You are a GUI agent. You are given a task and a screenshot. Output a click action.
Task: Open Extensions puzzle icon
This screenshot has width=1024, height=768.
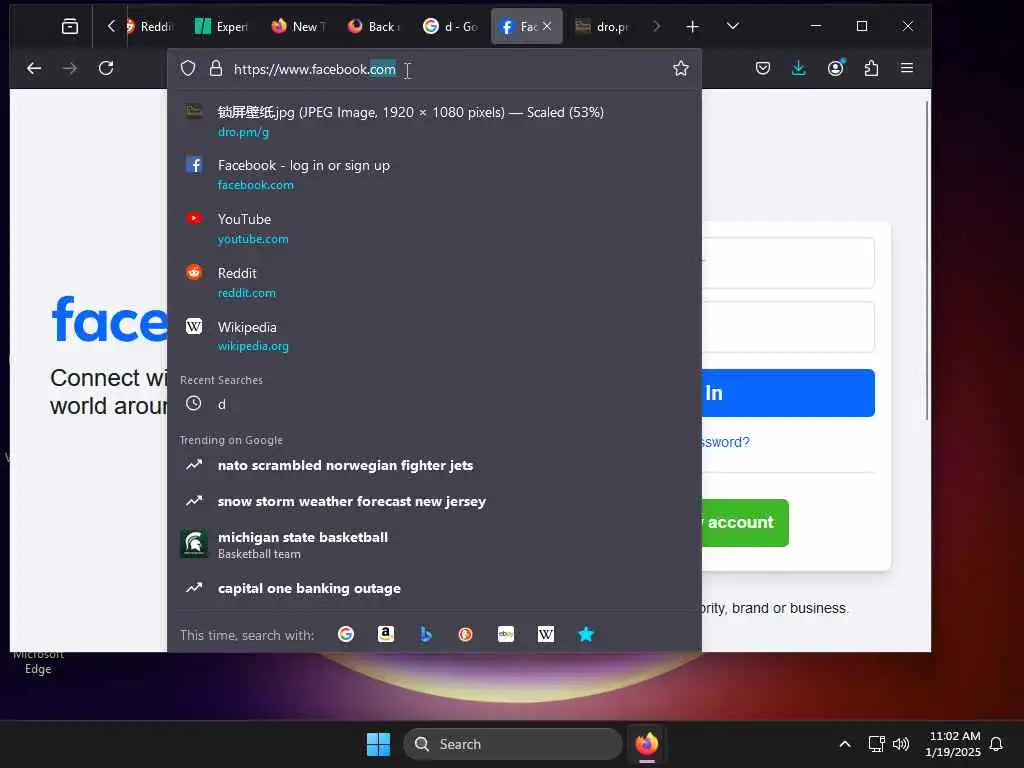pyautogui.click(x=871, y=68)
